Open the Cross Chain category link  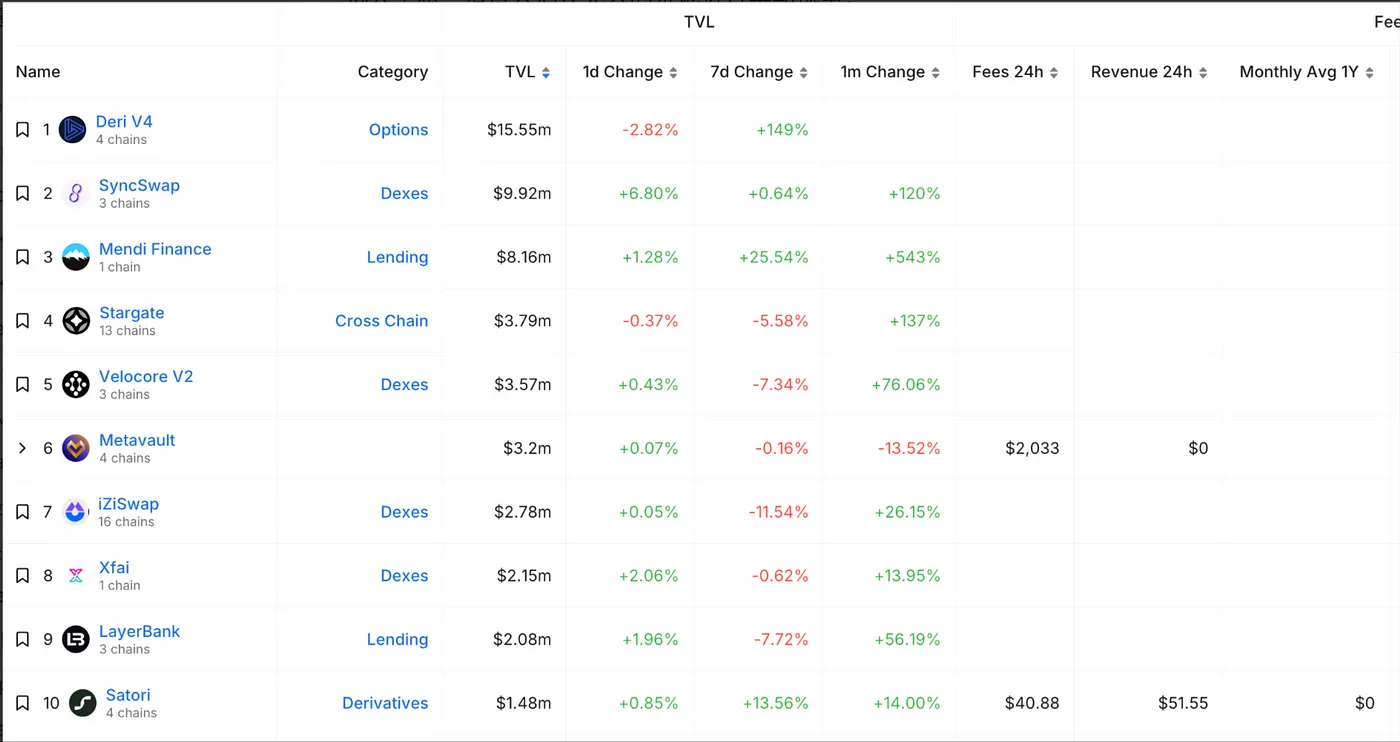coord(381,321)
